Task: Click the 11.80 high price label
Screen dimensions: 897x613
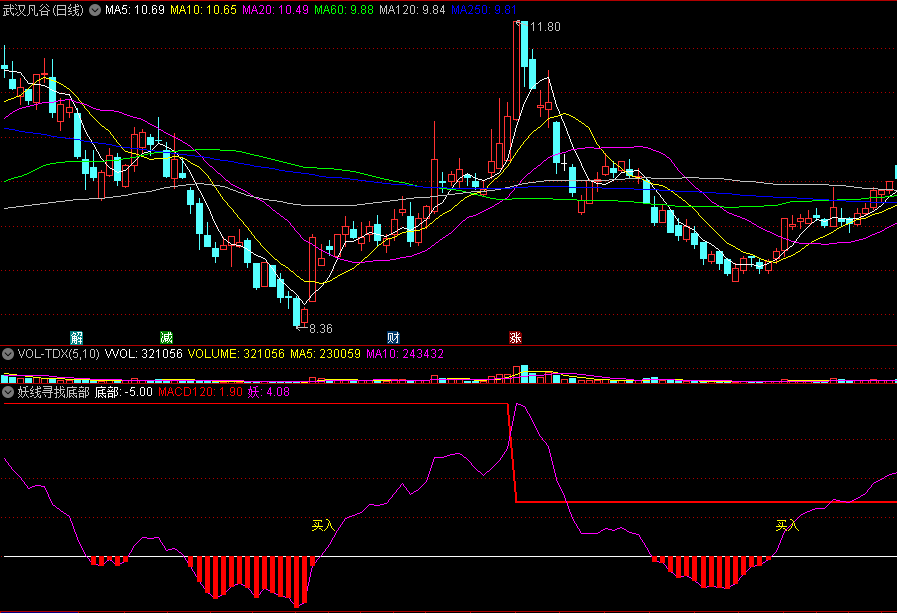Action: (x=545, y=27)
